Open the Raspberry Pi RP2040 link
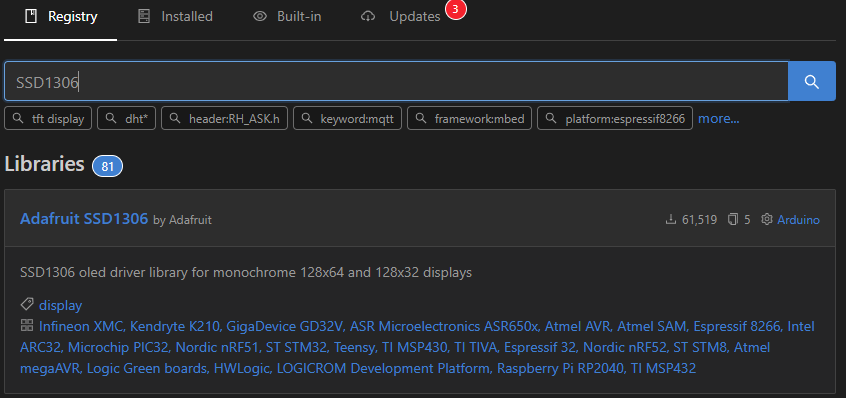This screenshot has width=846, height=398. 561,369
